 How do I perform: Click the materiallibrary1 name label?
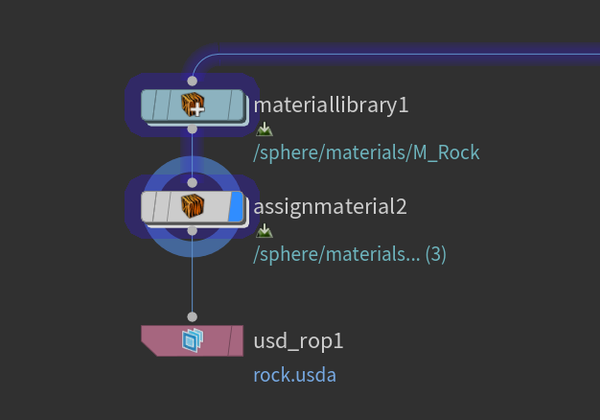(x=331, y=105)
